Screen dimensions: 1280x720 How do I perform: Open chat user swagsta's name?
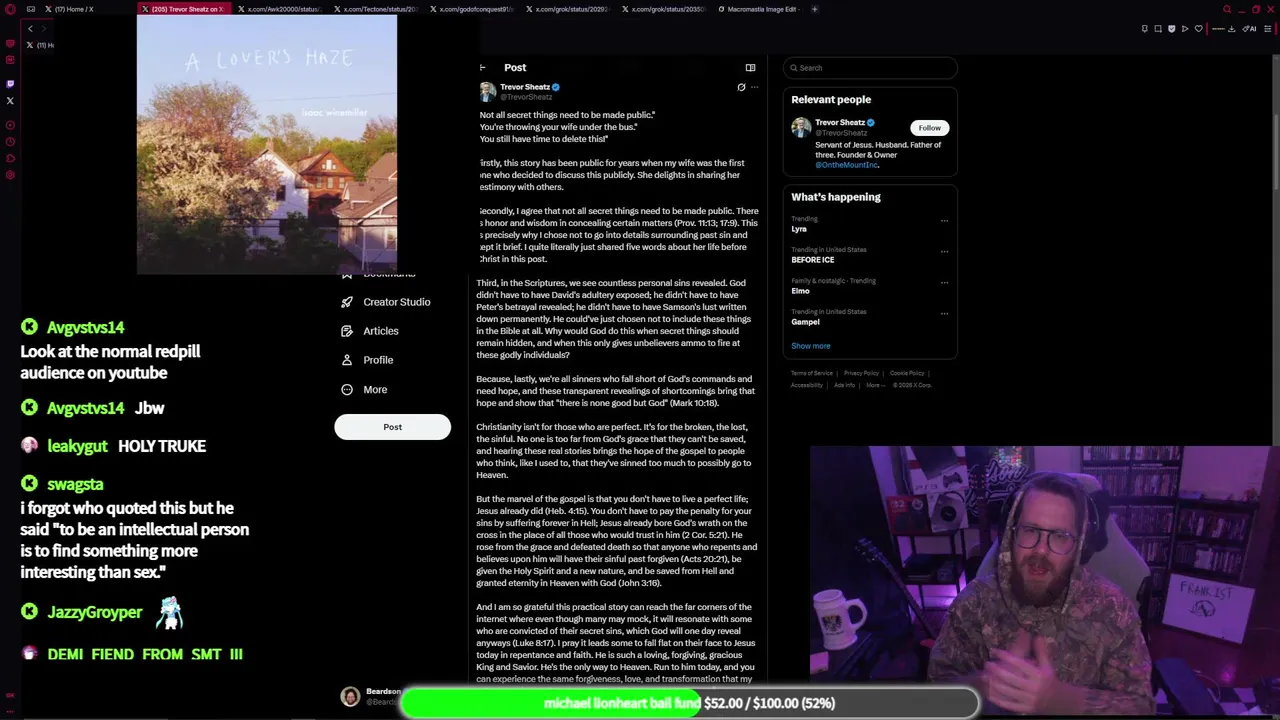pyautogui.click(x=75, y=484)
